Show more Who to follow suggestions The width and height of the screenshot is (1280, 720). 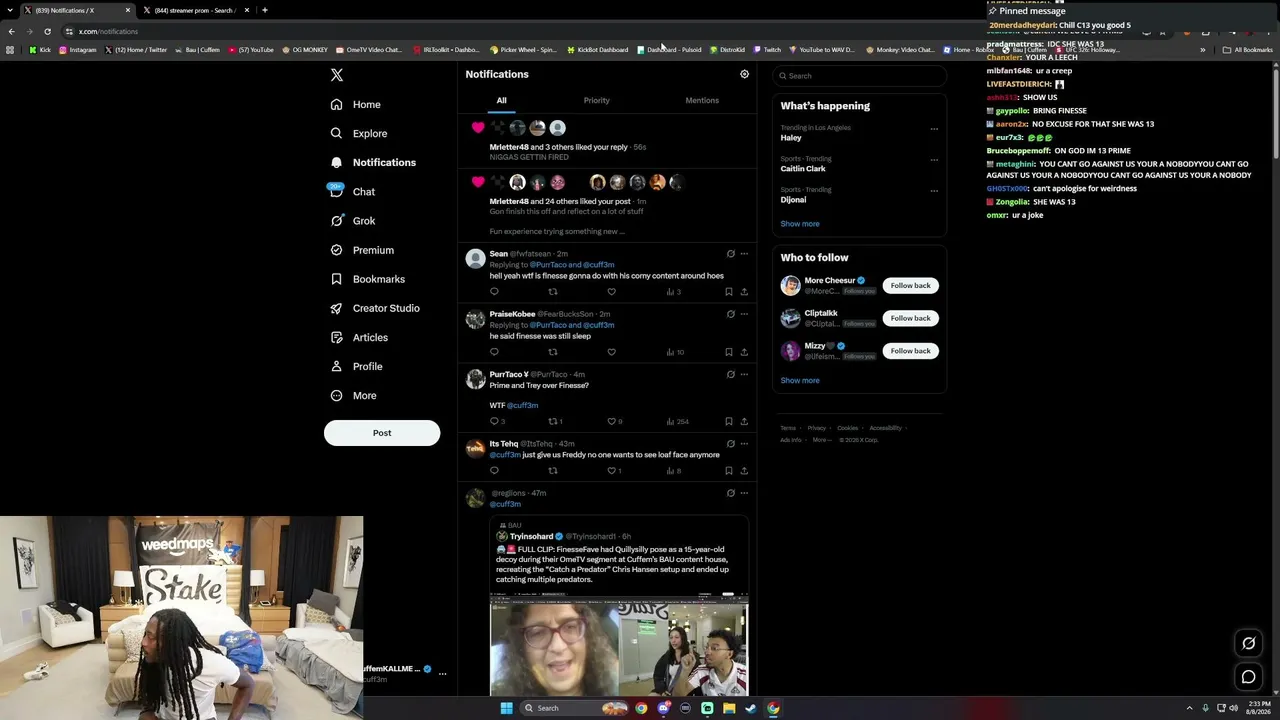point(800,380)
